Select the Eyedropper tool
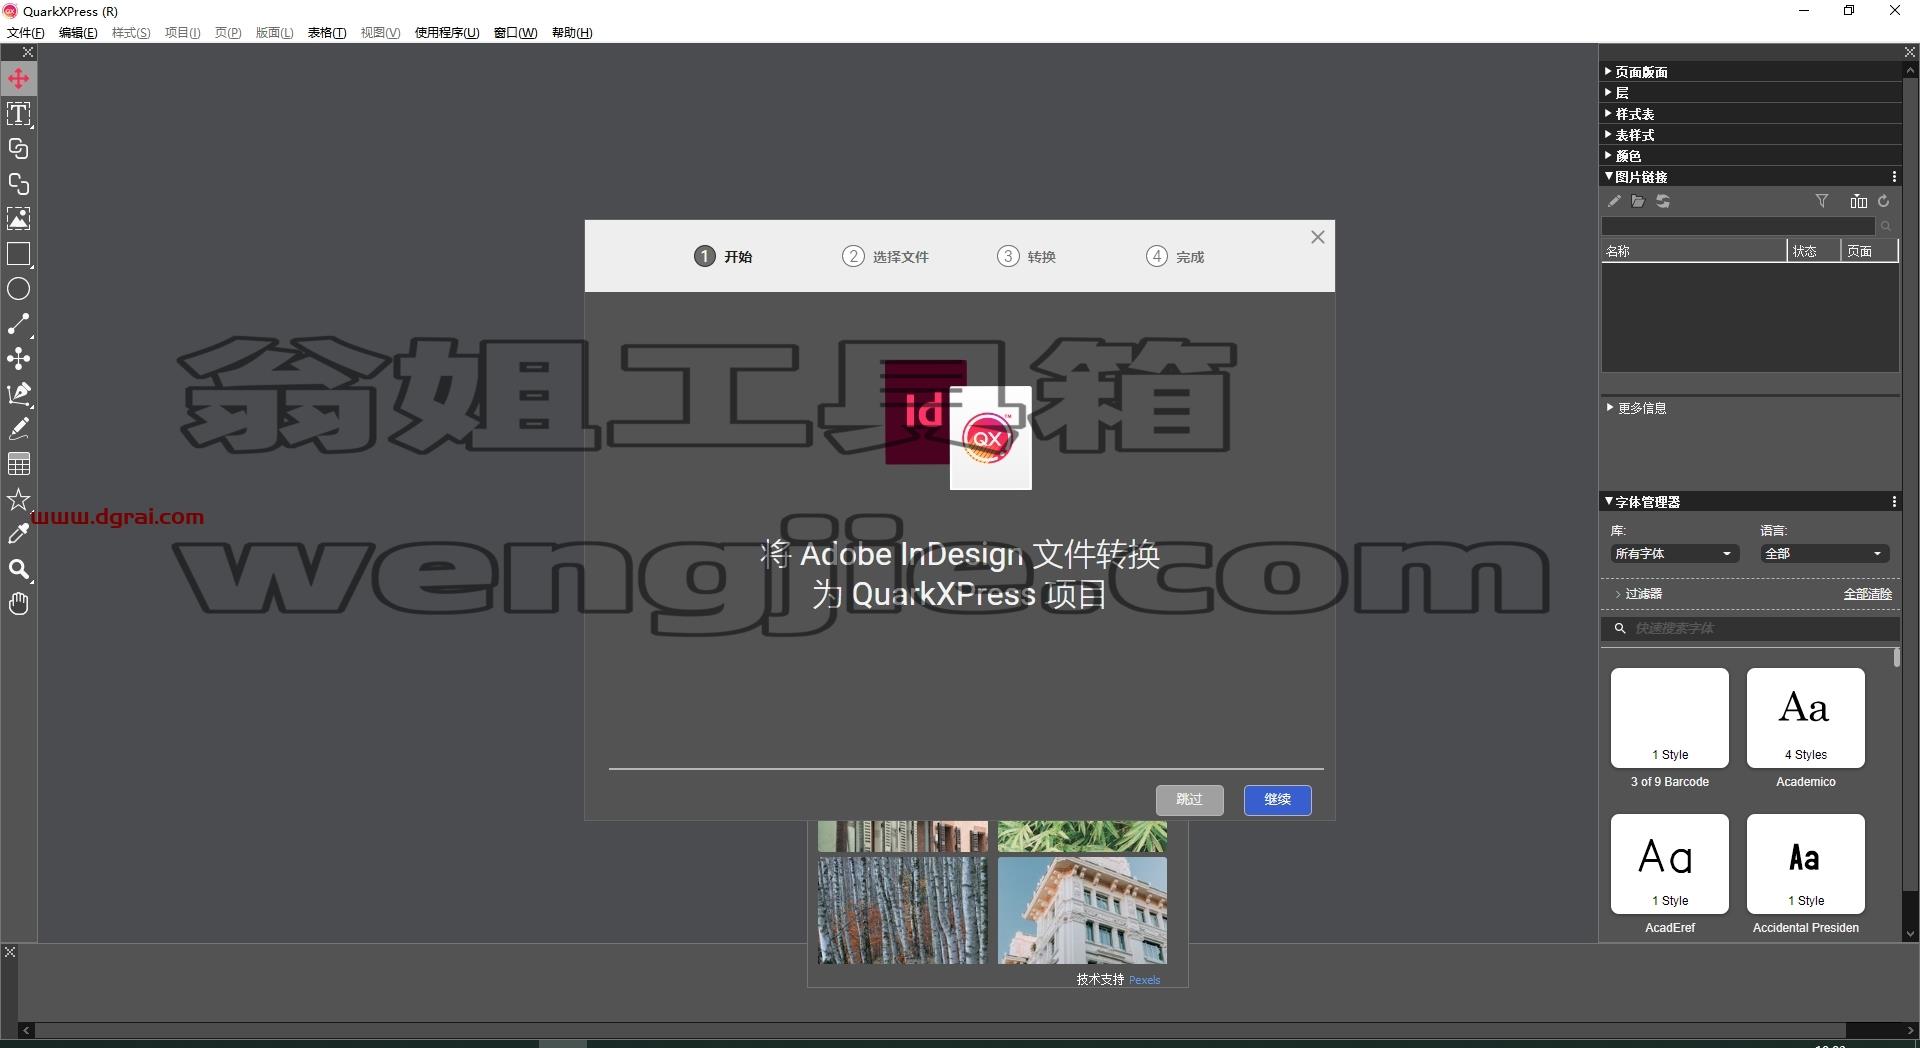1920x1048 pixels. [19, 534]
